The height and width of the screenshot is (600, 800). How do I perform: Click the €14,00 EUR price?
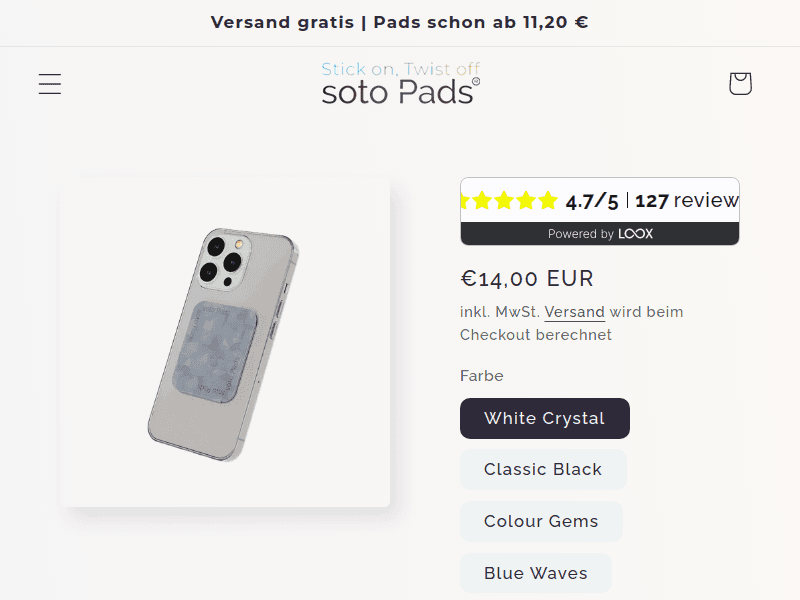(527, 279)
